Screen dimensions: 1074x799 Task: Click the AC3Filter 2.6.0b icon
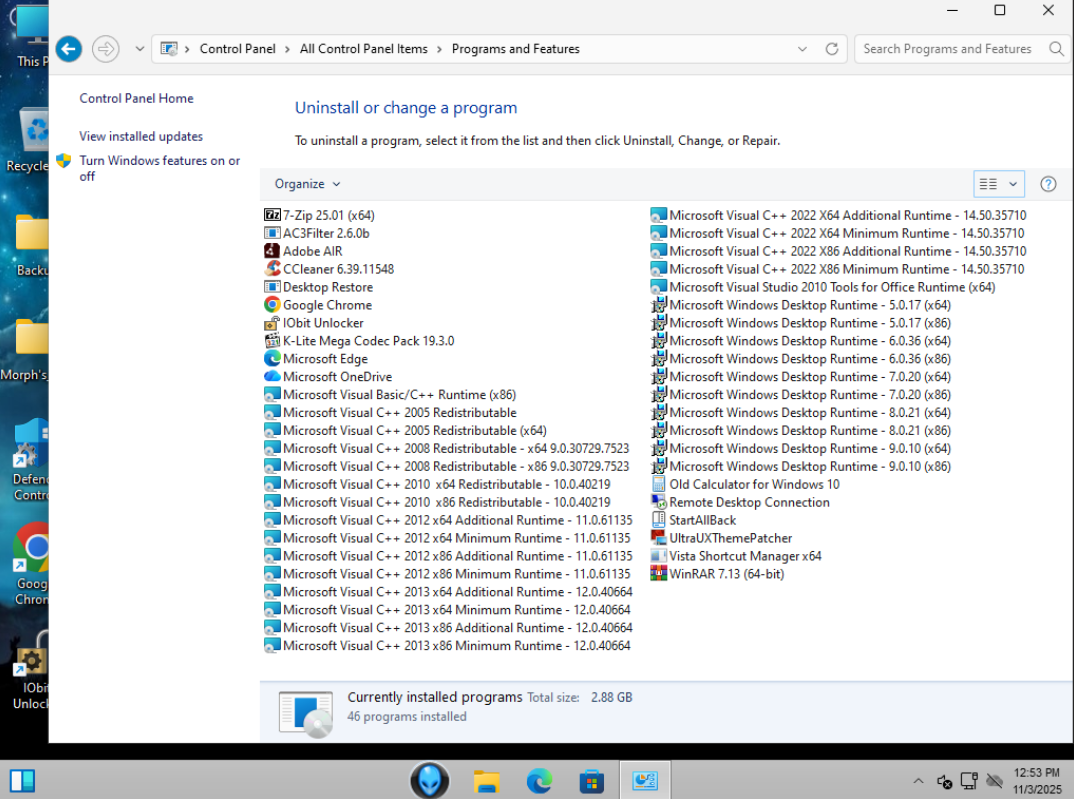(x=272, y=233)
